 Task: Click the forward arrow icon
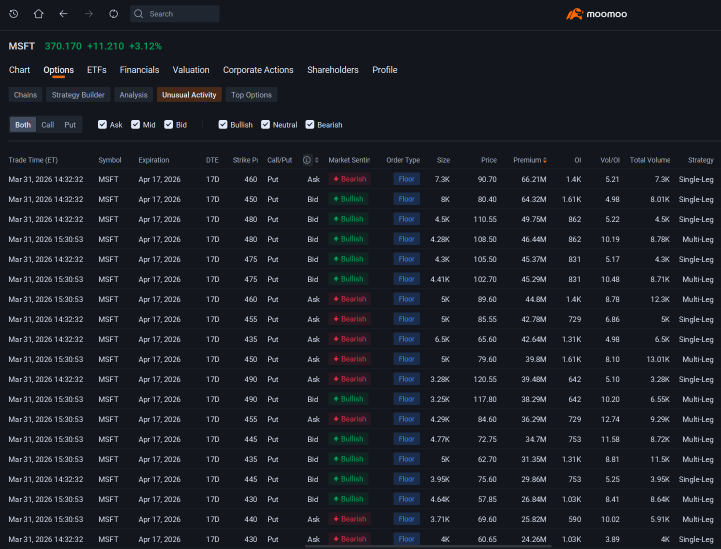(89, 14)
